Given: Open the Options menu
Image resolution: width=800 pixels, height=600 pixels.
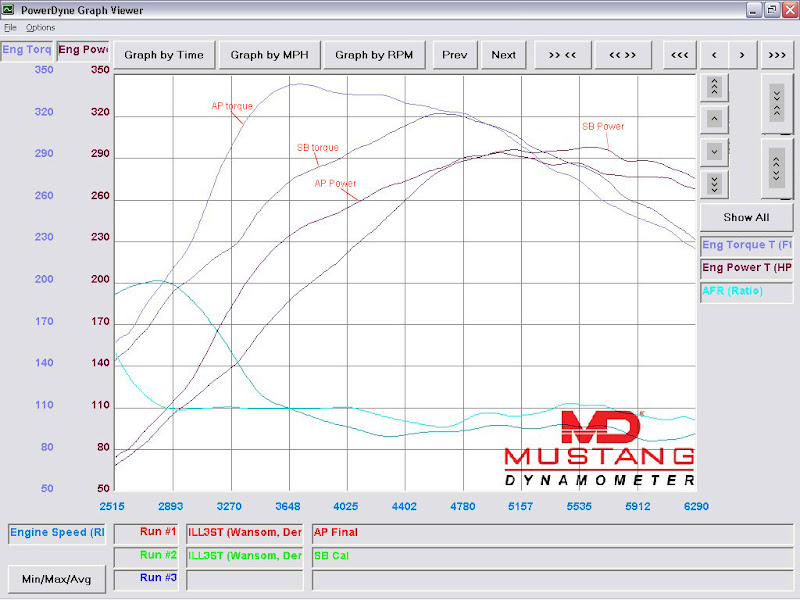Looking at the screenshot, I should click(x=40, y=28).
